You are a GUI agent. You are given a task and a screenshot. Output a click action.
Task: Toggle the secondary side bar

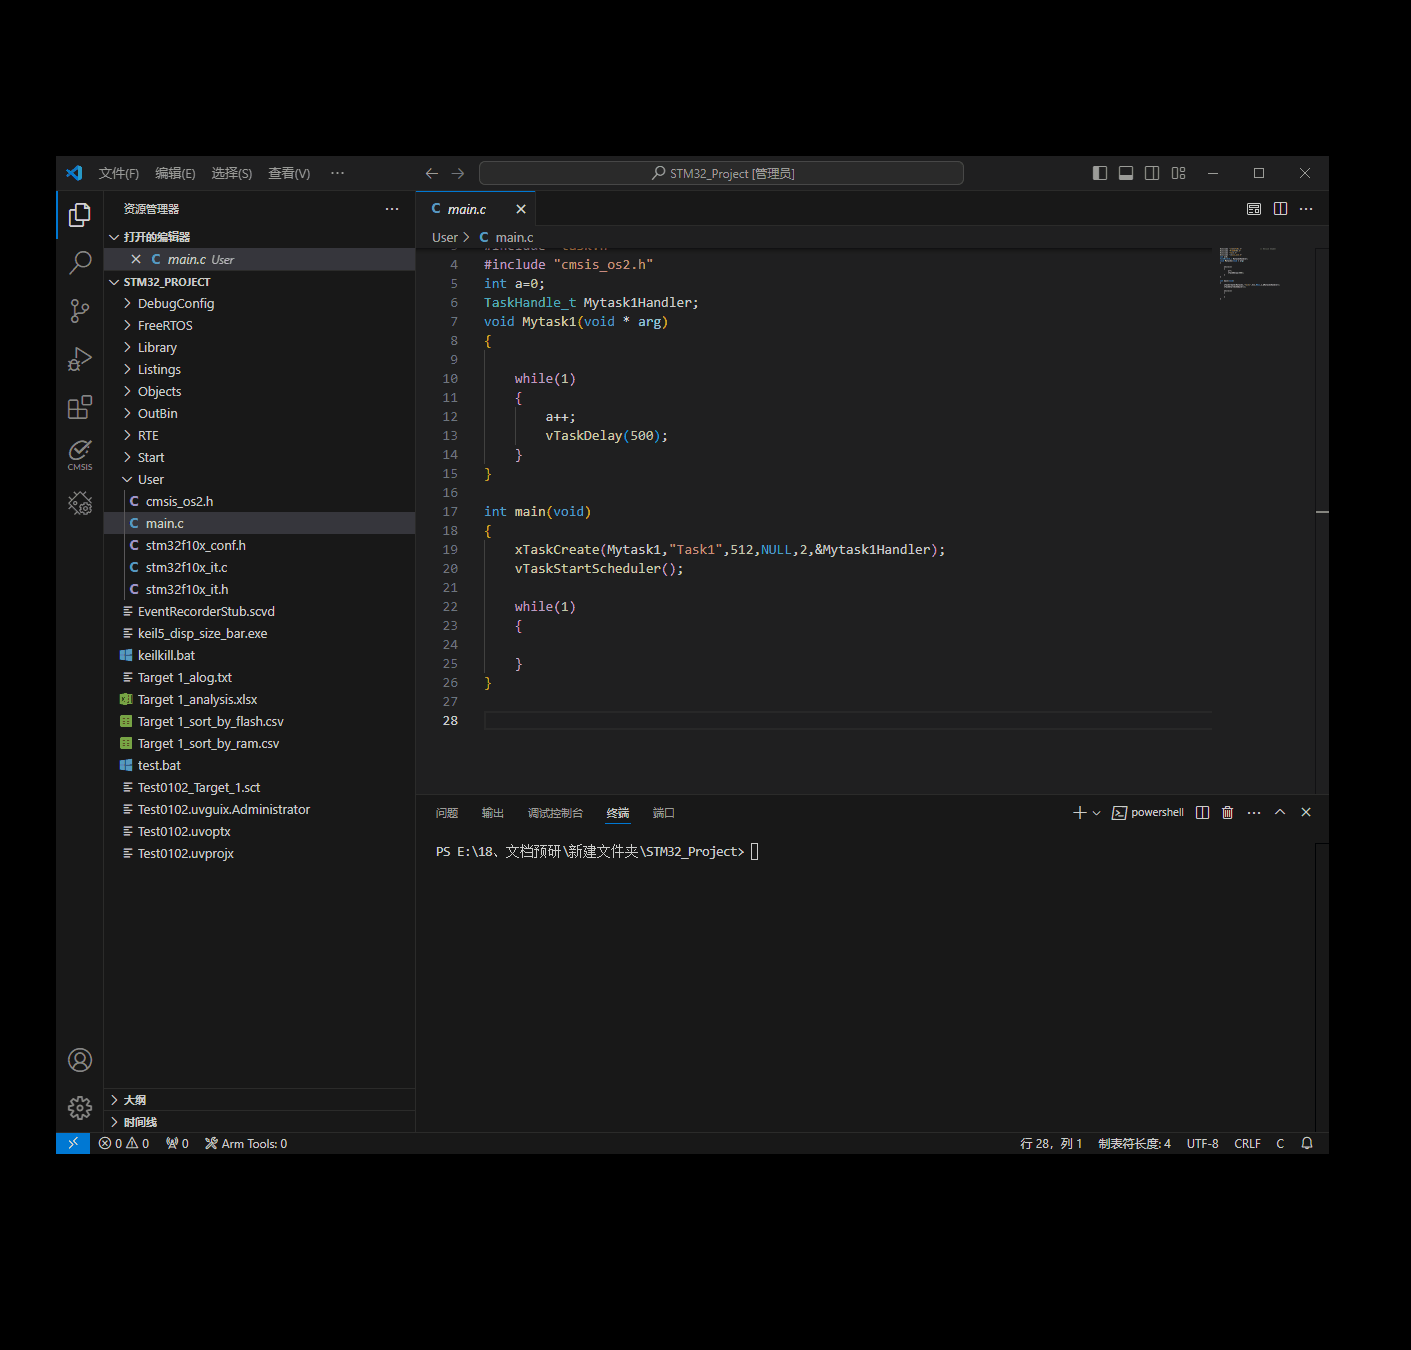pyautogui.click(x=1152, y=173)
